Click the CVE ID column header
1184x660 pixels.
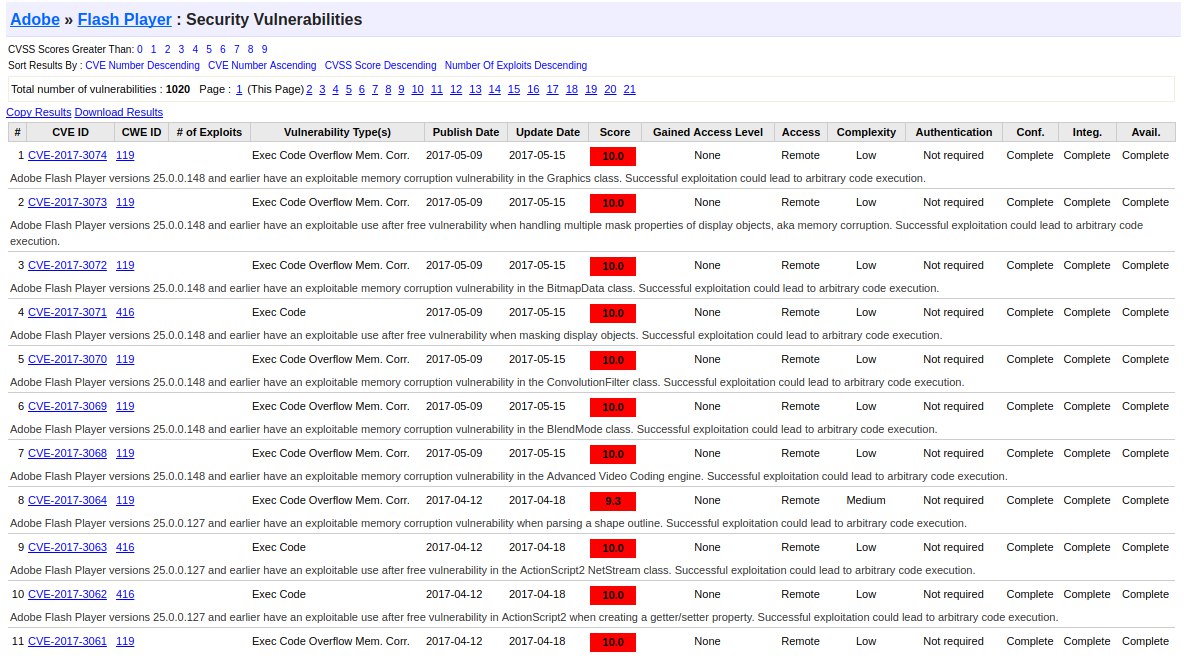pyautogui.click(x=70, y=132)
